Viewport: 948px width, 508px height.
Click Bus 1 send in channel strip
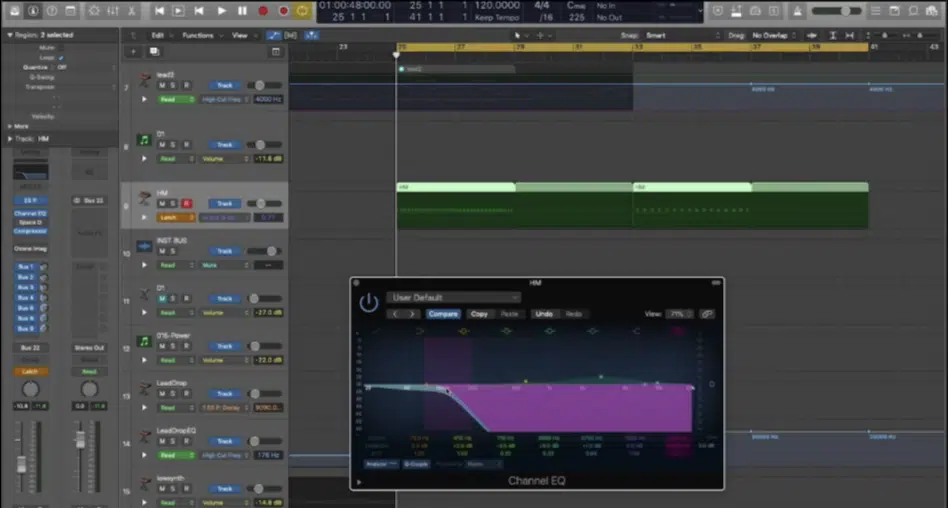pos(26,266)
